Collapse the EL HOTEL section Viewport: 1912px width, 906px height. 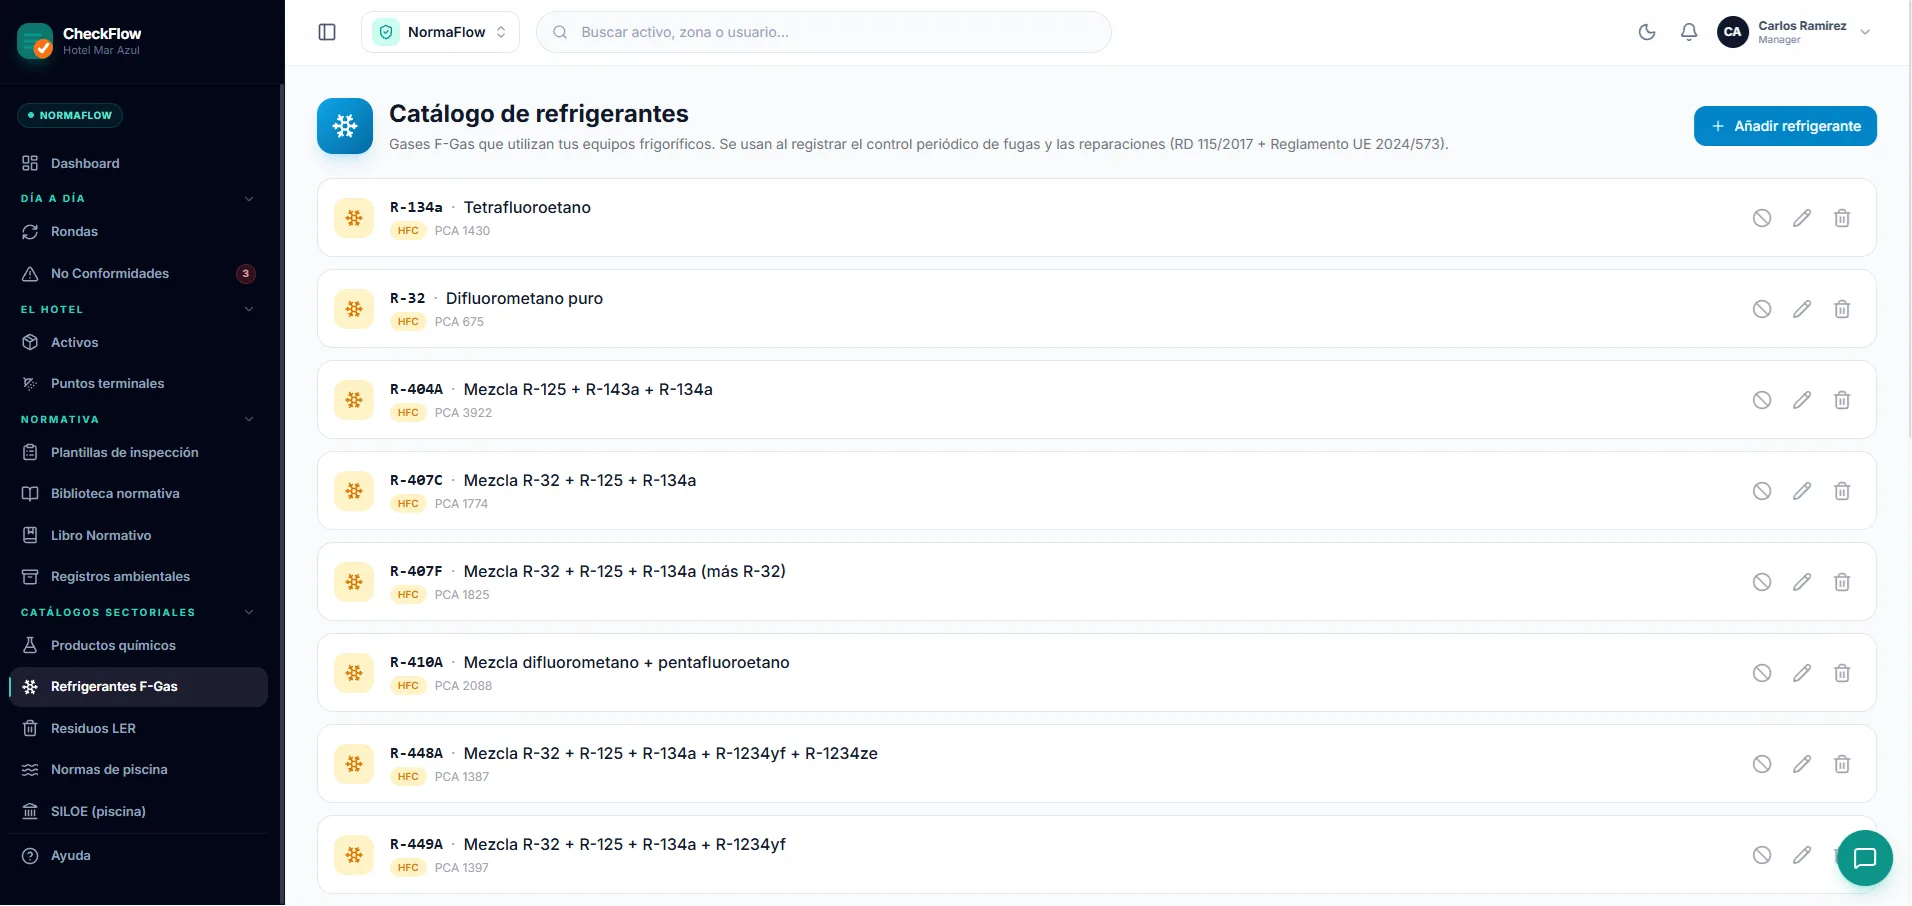tap(249, 309)
